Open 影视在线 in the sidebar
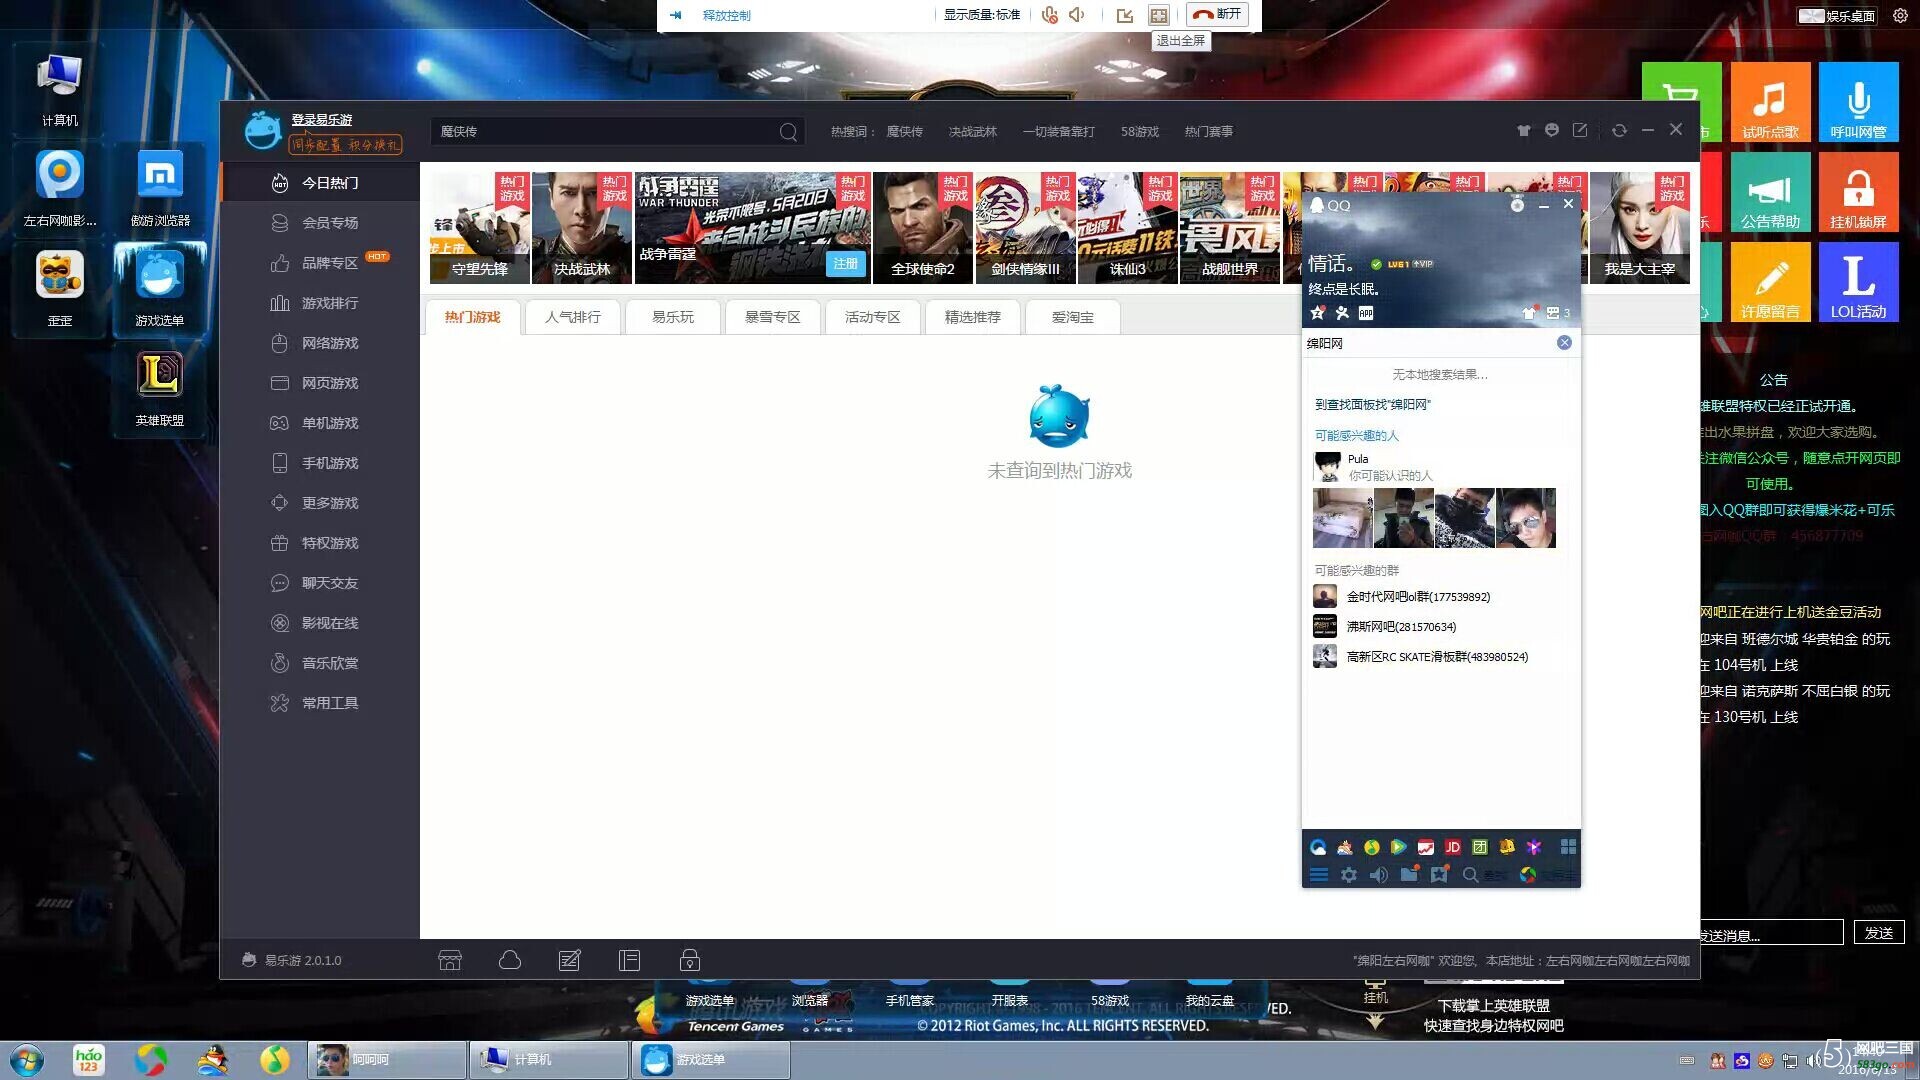1920x1080 pixels. coord(319,623)
